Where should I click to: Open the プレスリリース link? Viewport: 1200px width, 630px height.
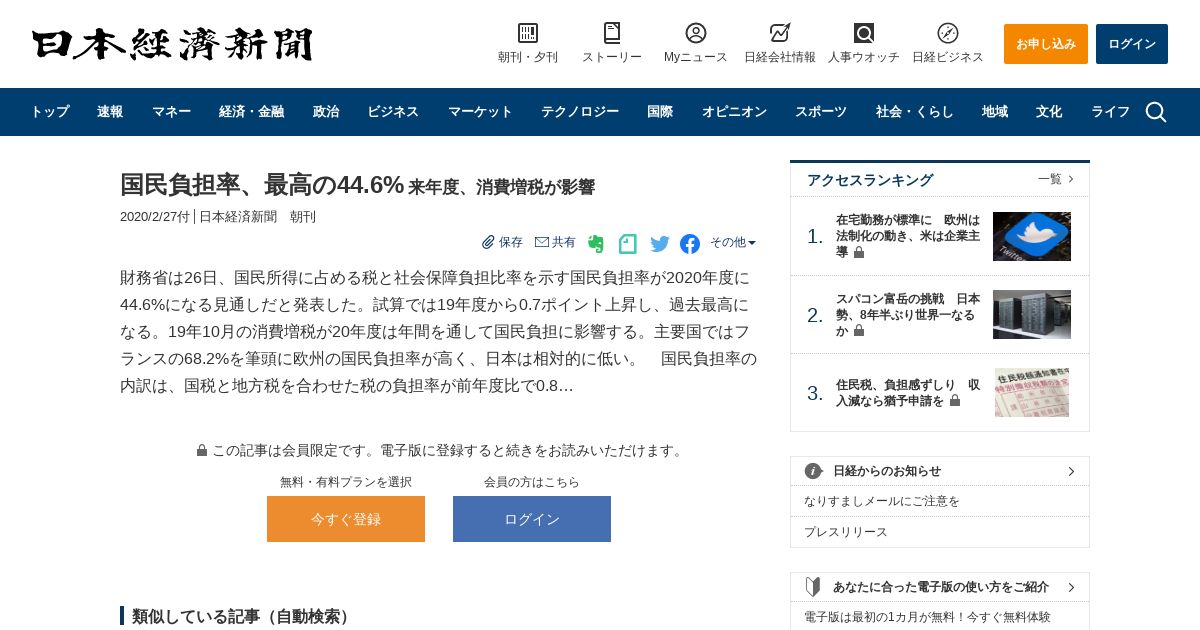click(x=846, y=532)
